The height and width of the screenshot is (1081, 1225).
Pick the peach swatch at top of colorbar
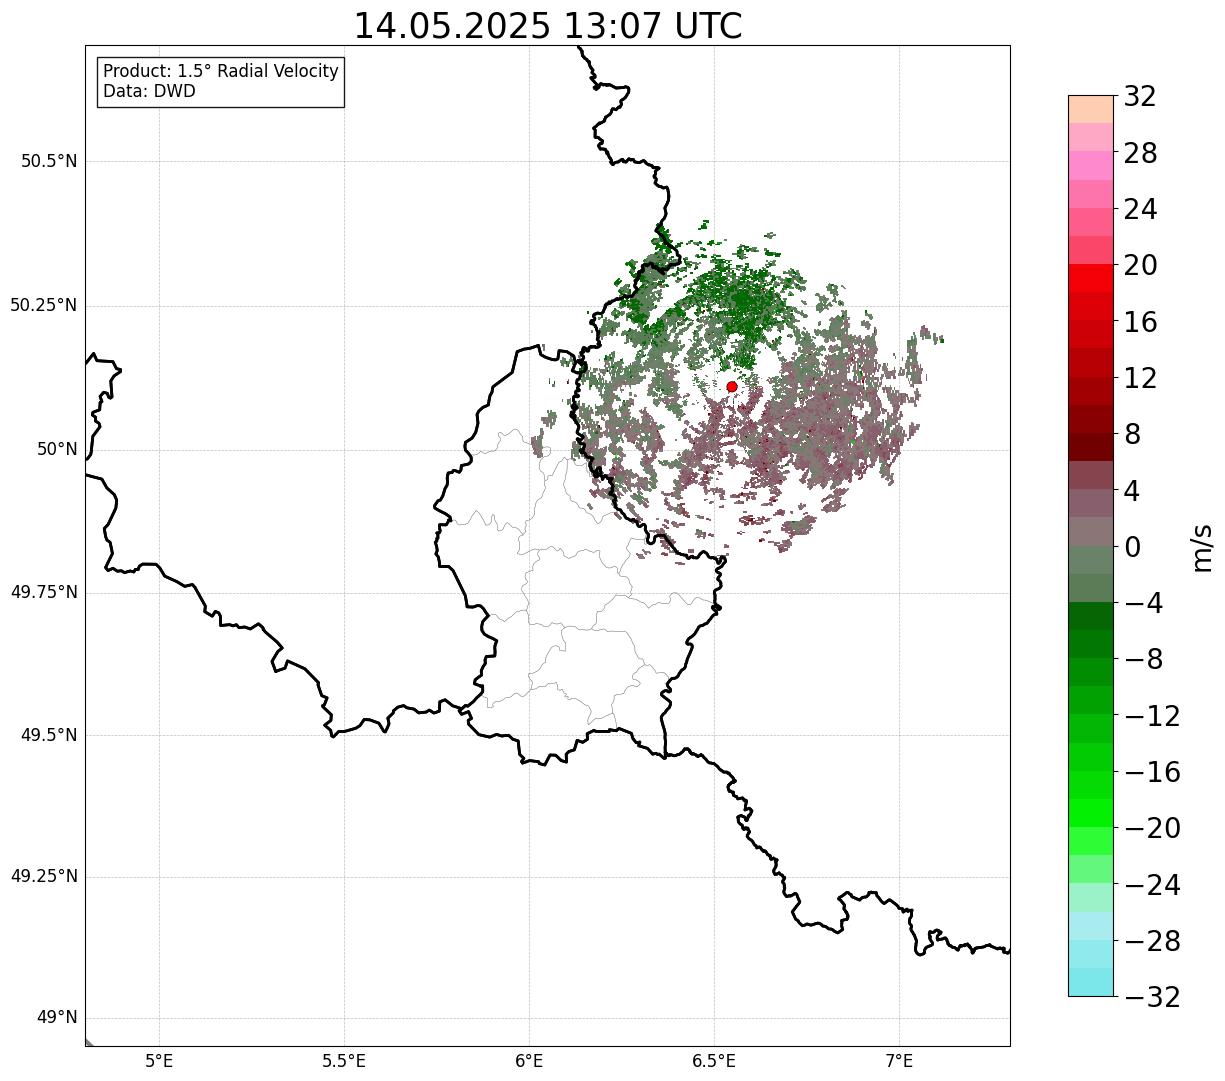coord(1090,109)
